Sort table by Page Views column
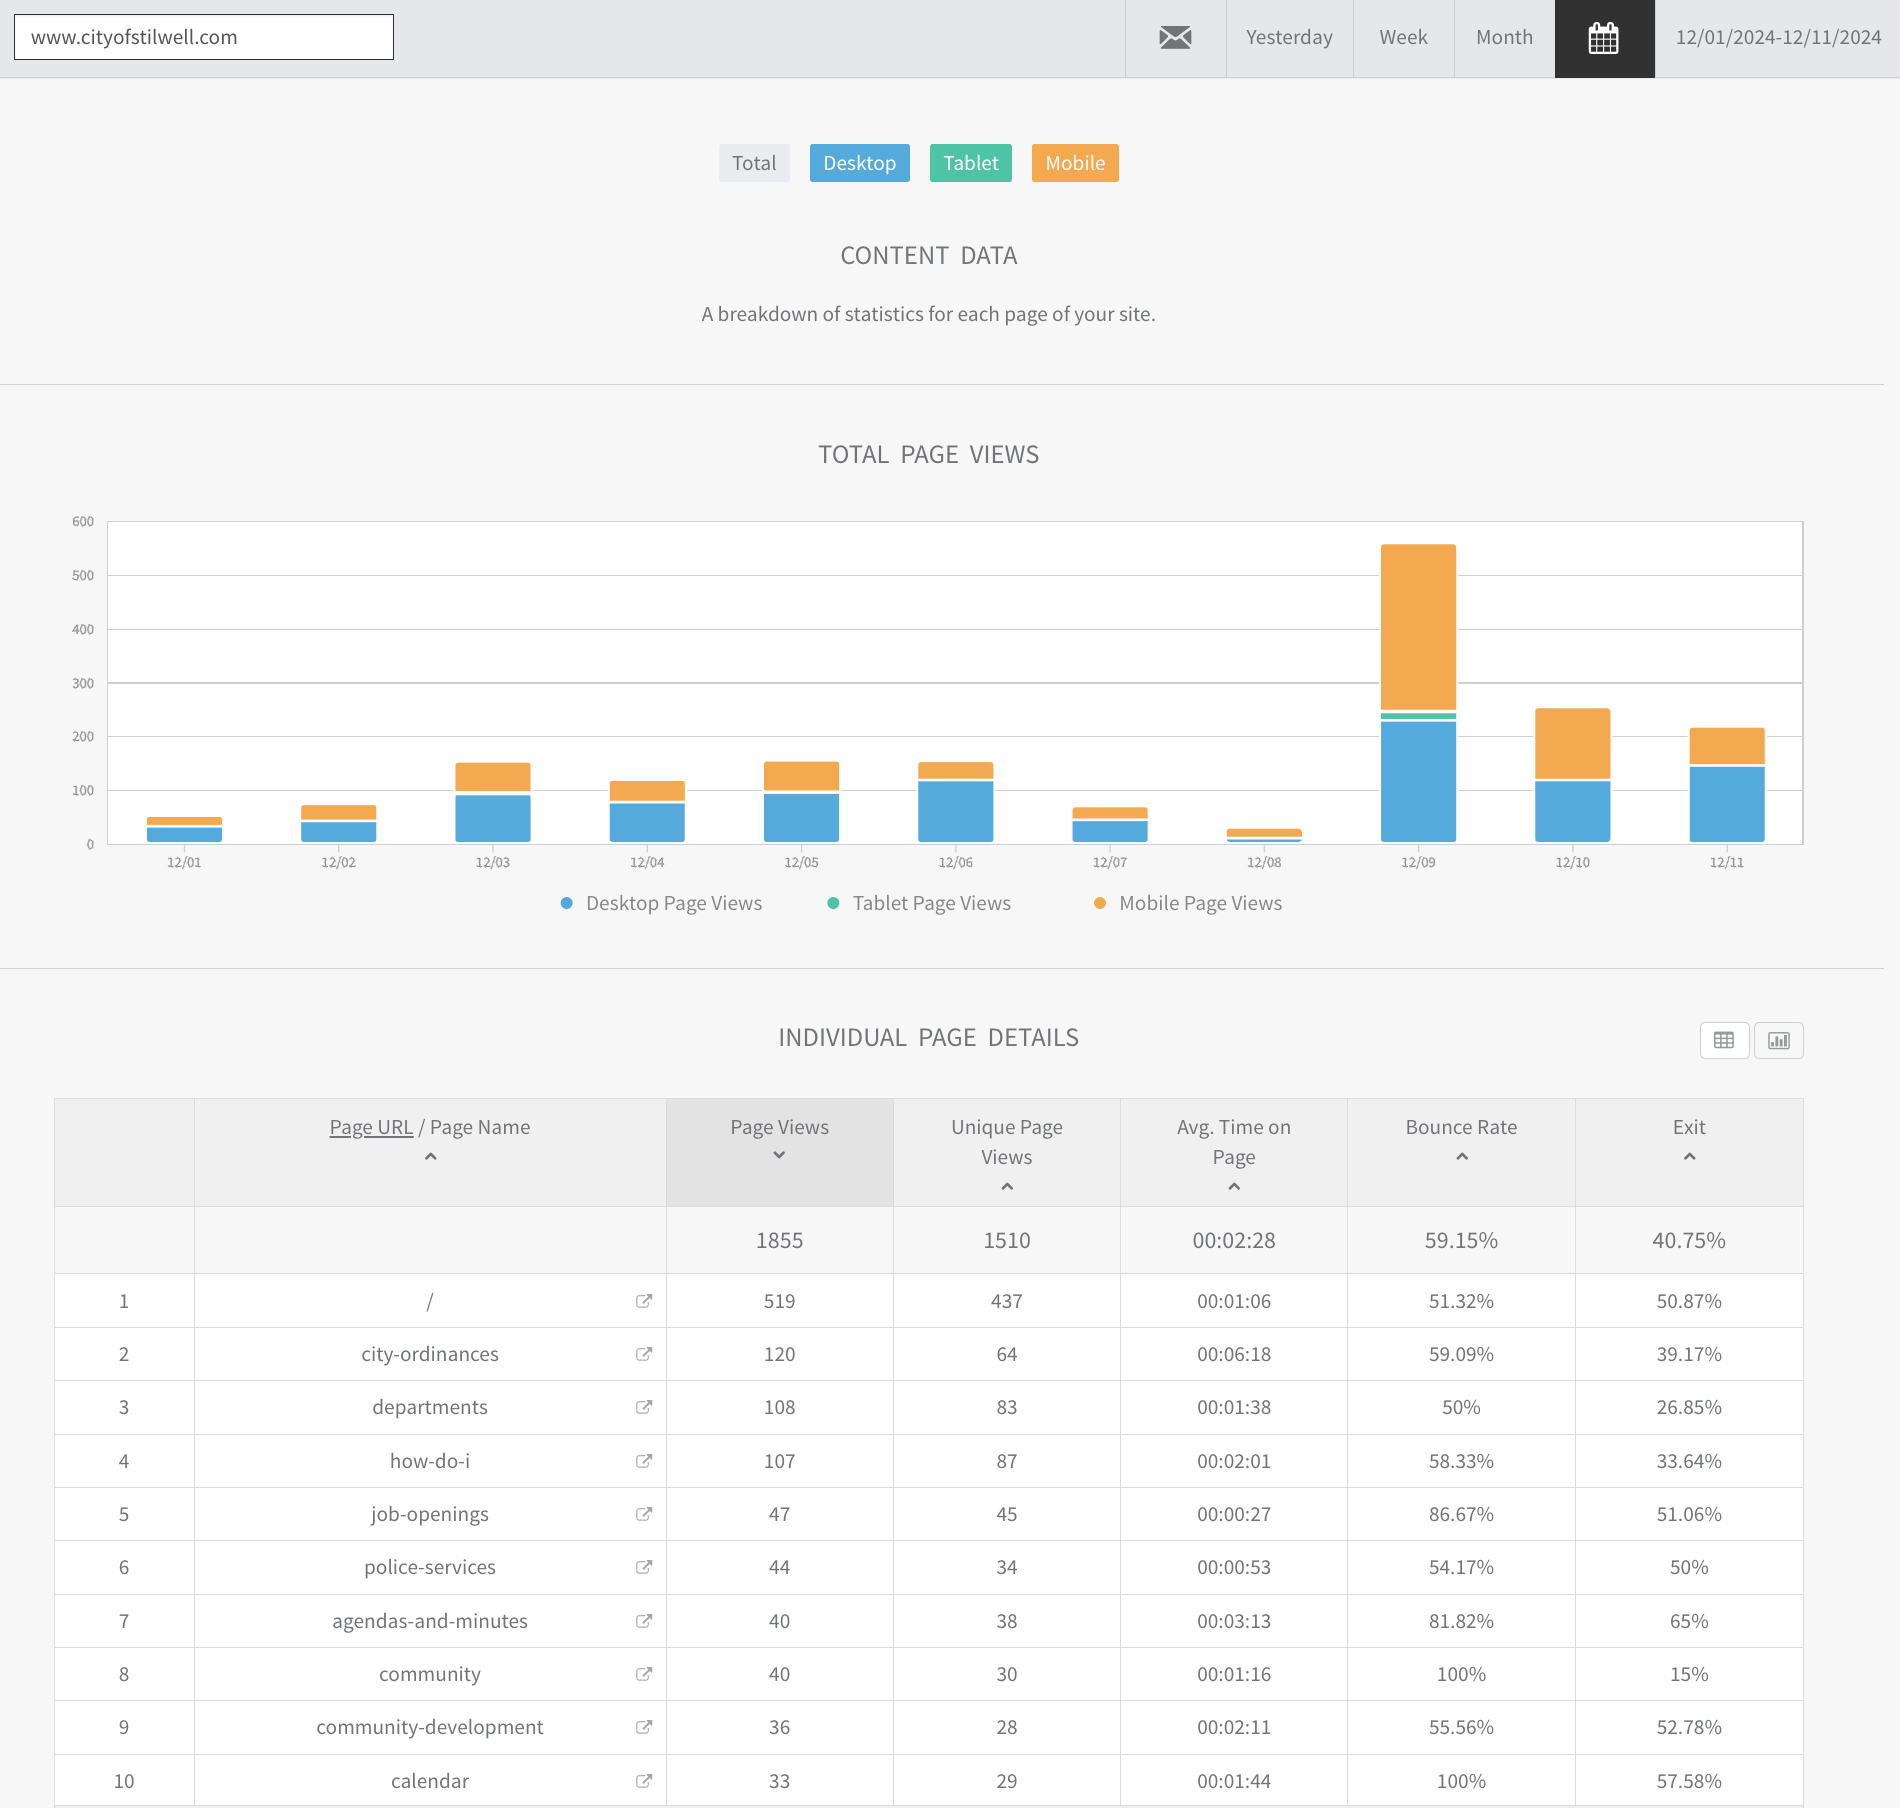The height and width of the screenshot is (1808, 1900). click(779, 1140)
